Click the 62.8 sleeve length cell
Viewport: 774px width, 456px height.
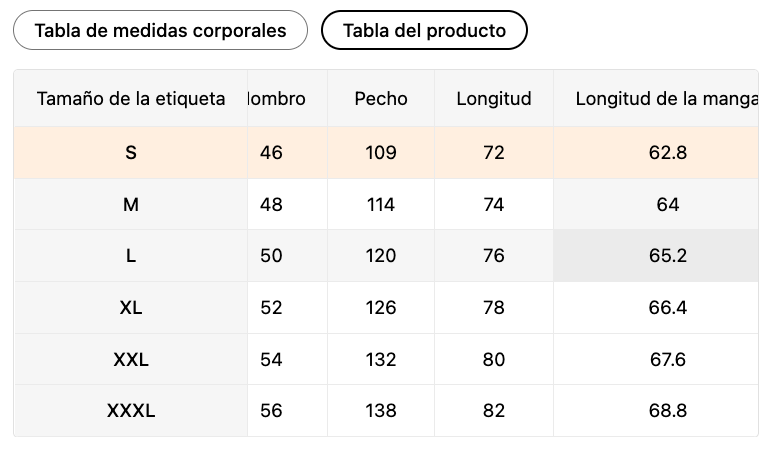(x=667, y=153)
